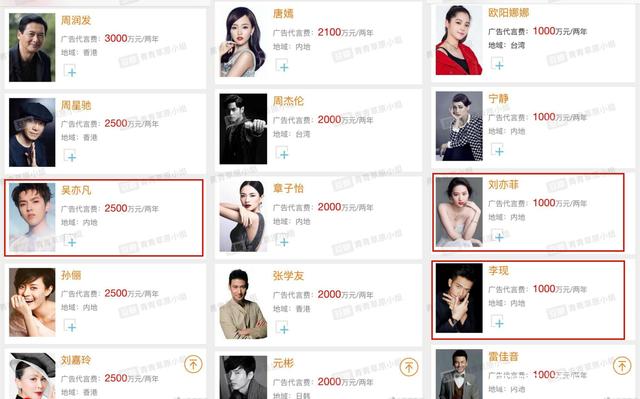Click the add icon under 周润发
This screenshot has width=640, height=399.
70,71
